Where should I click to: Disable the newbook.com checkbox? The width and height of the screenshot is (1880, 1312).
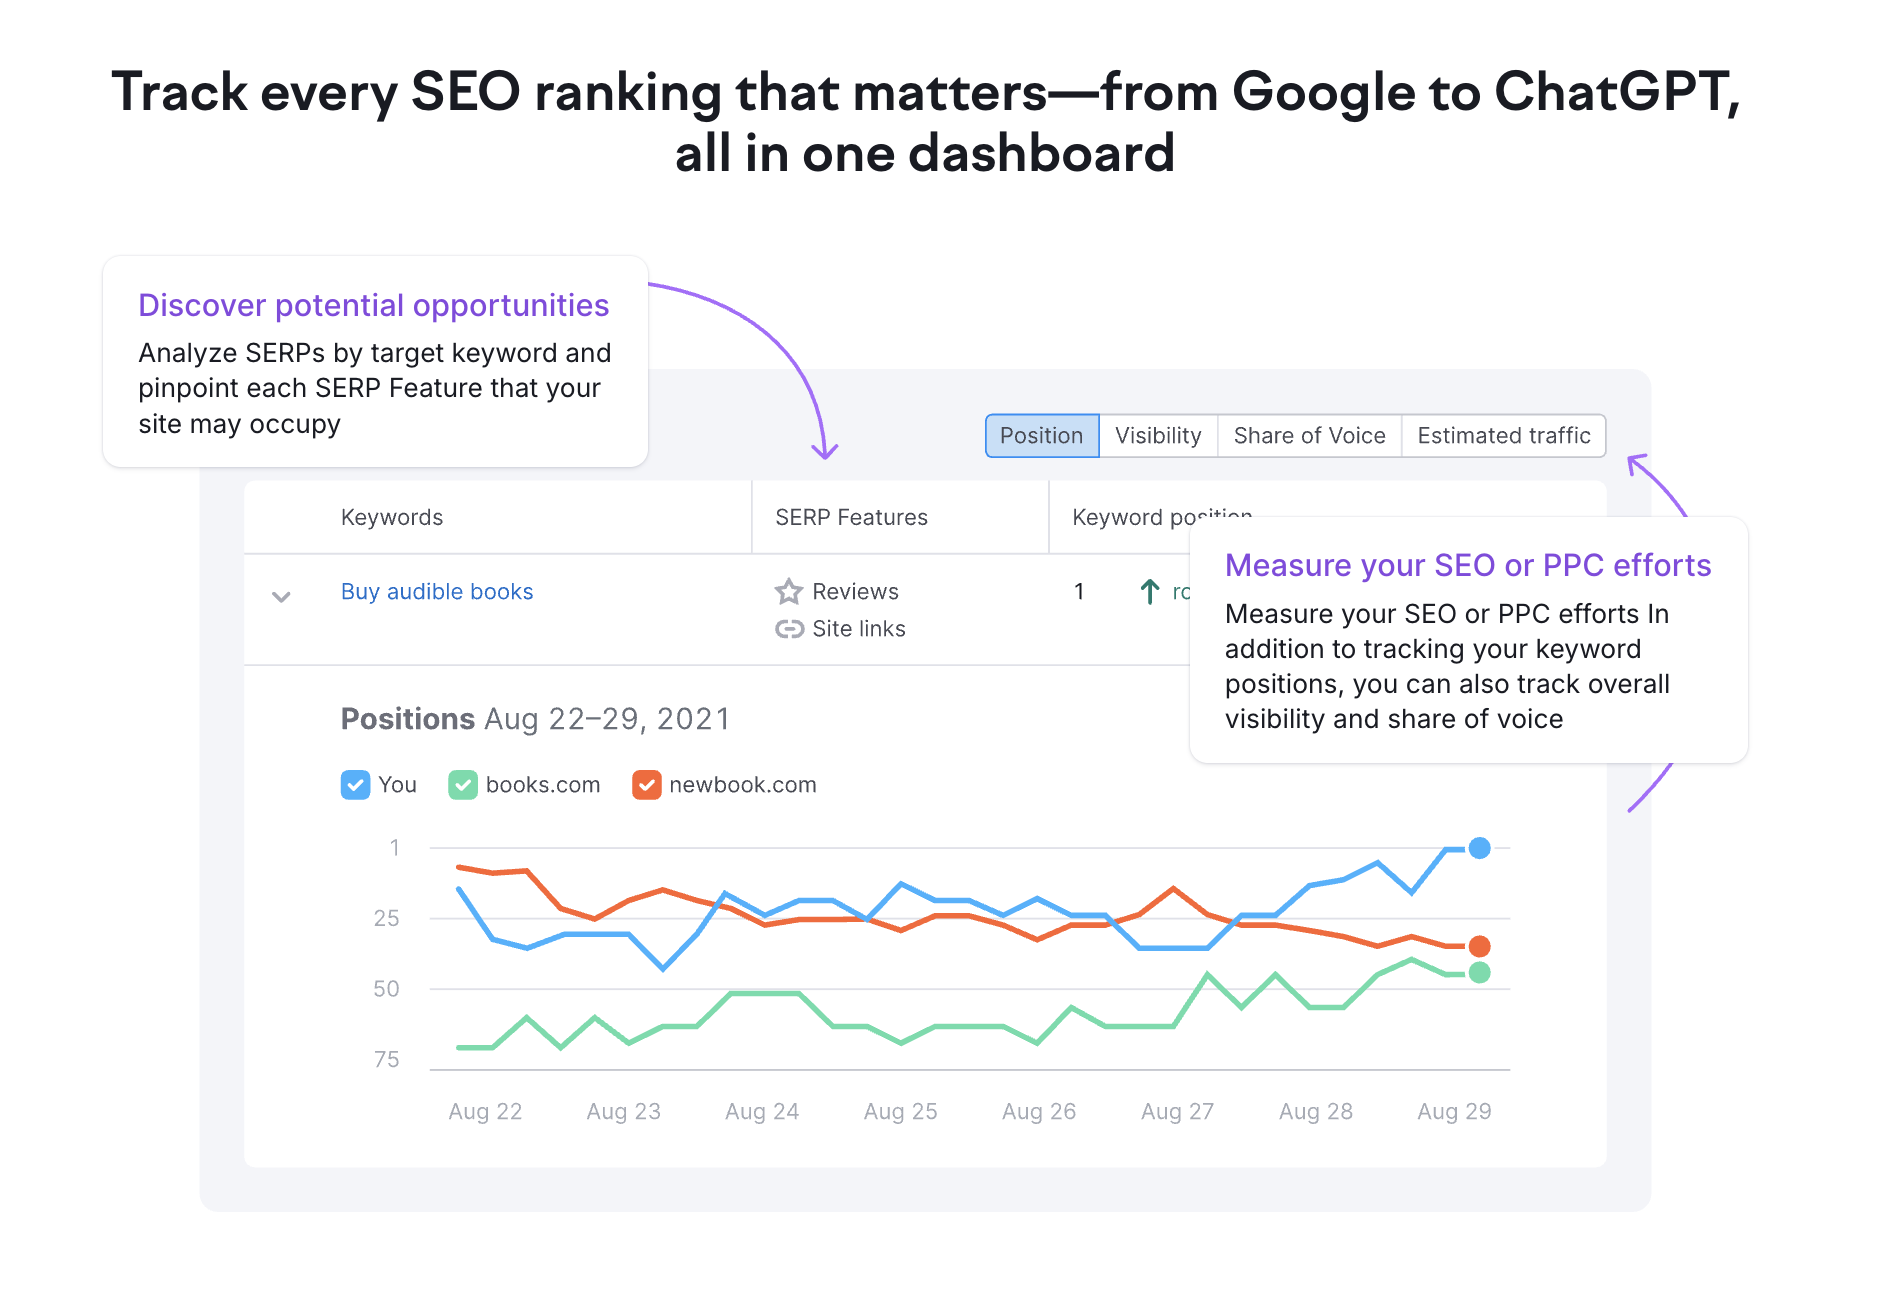click(646, 785)
